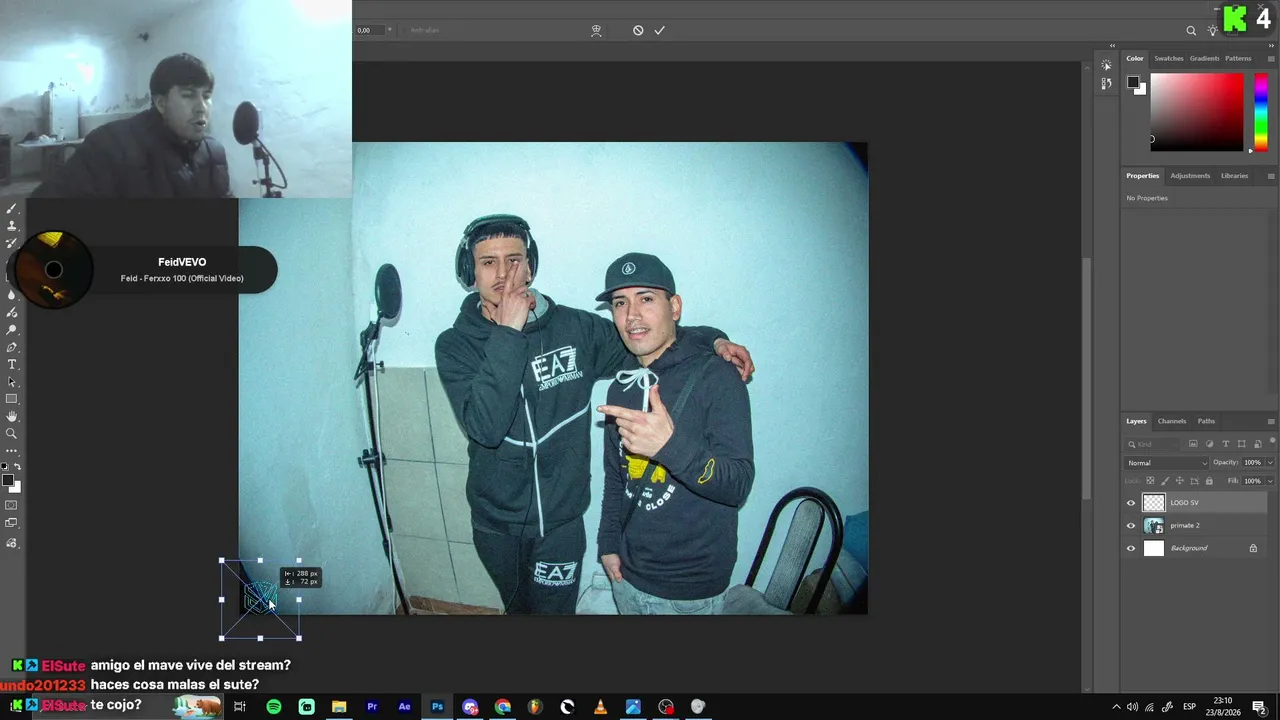Filter layers by smart object type

(x=1256, y=444)
